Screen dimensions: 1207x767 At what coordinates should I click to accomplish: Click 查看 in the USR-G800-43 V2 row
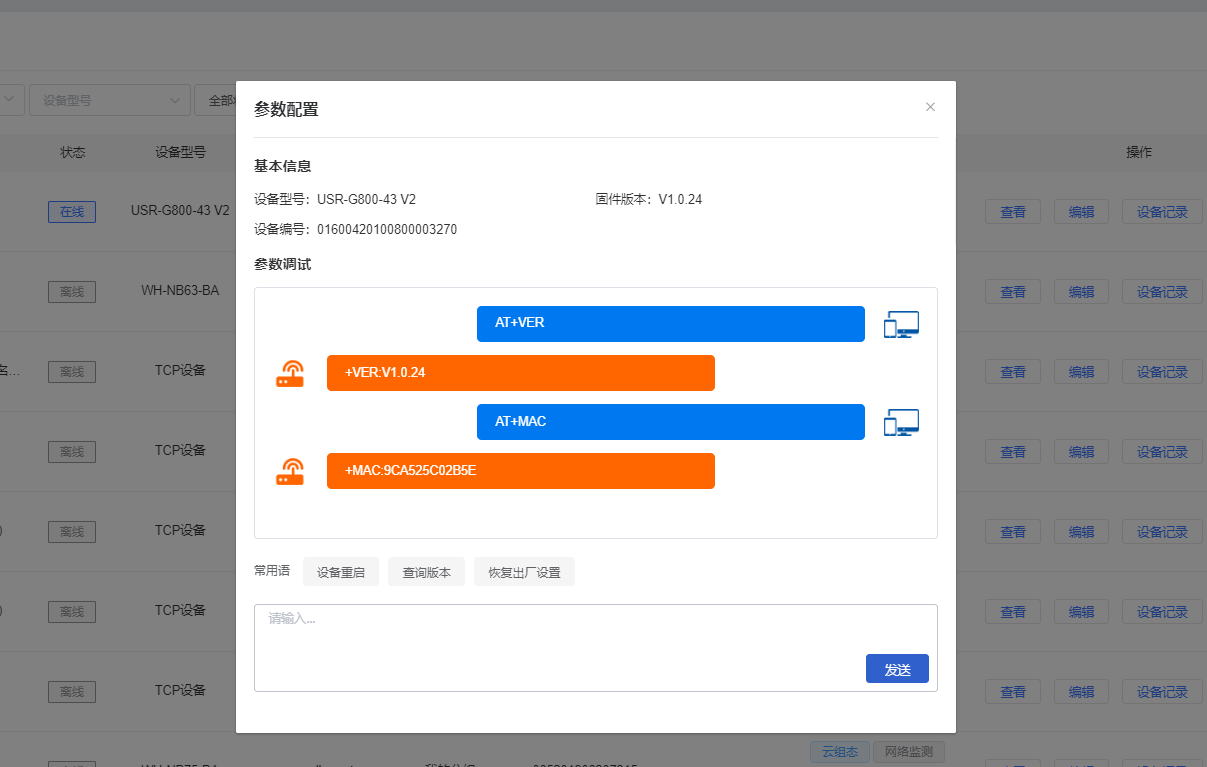[x=1013, y=212]
